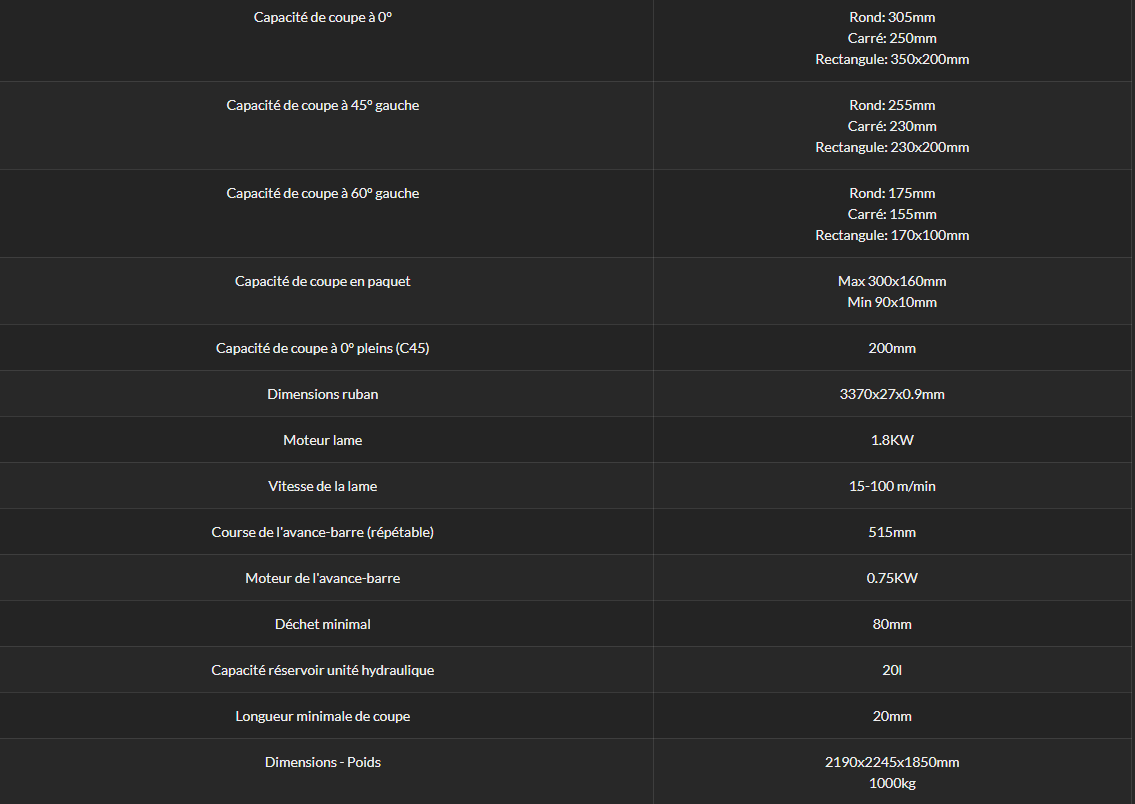Click 'Capacité de coupe à 0° pleins (C45)' row

[x=566, y=348]
